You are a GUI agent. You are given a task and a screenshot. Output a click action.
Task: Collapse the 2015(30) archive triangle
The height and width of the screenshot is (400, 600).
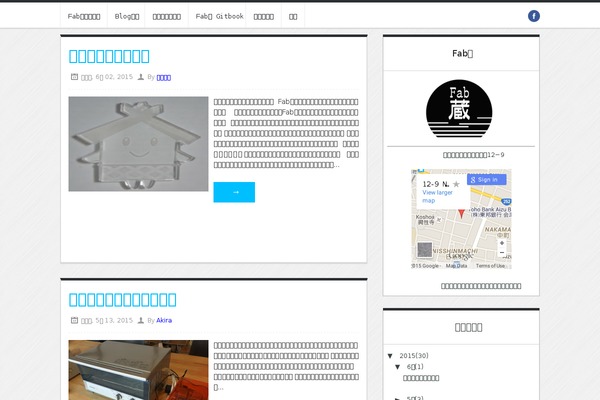pyautogui.click(x=390, y=356)
